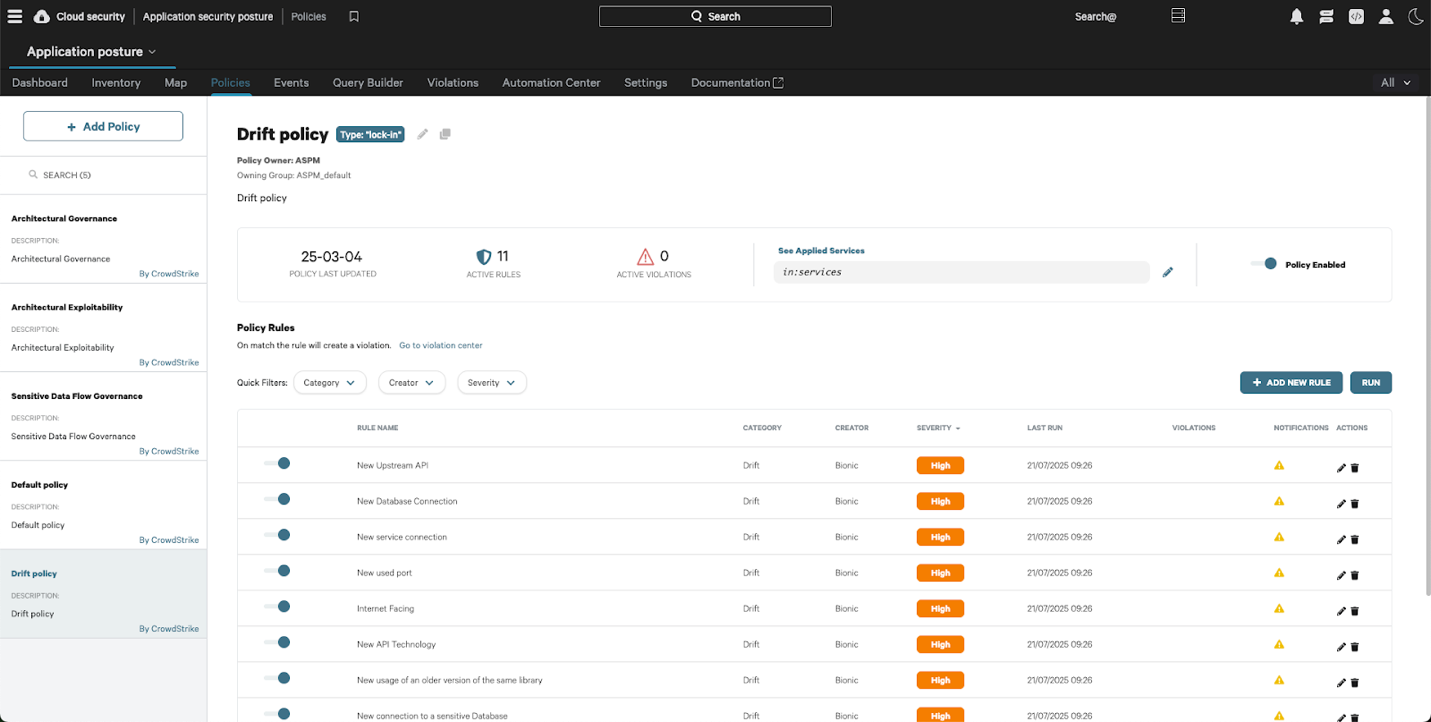
Task: Click the bookmark icon beside Policies breadcrumb
Action: (354, 17)
